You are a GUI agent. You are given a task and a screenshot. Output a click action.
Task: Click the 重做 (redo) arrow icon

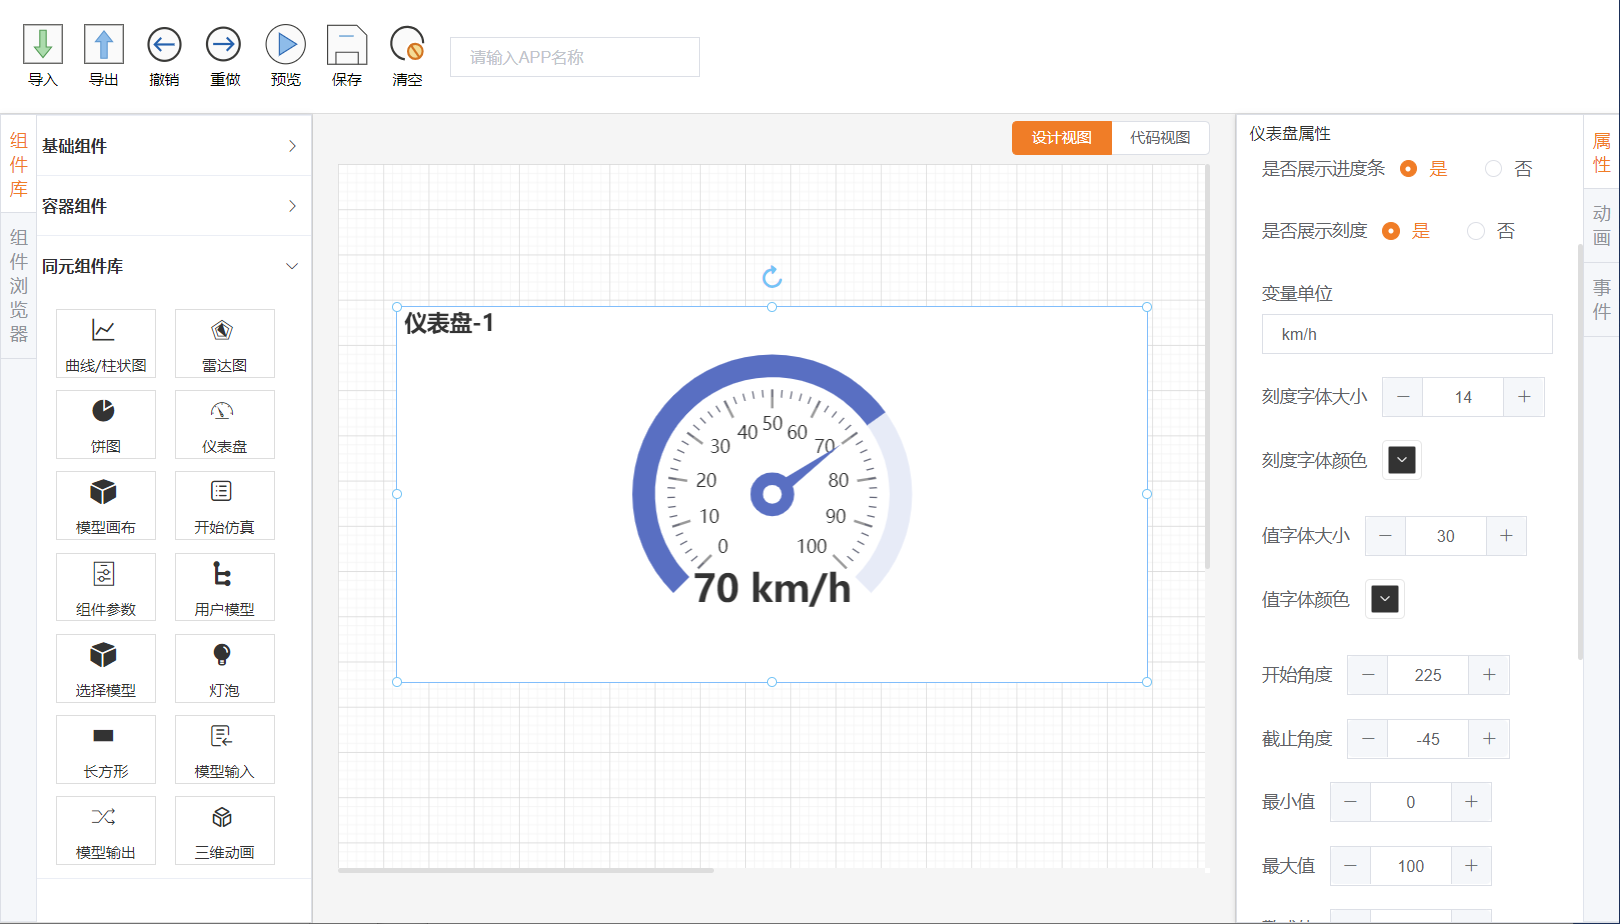(x=224, y=45)
